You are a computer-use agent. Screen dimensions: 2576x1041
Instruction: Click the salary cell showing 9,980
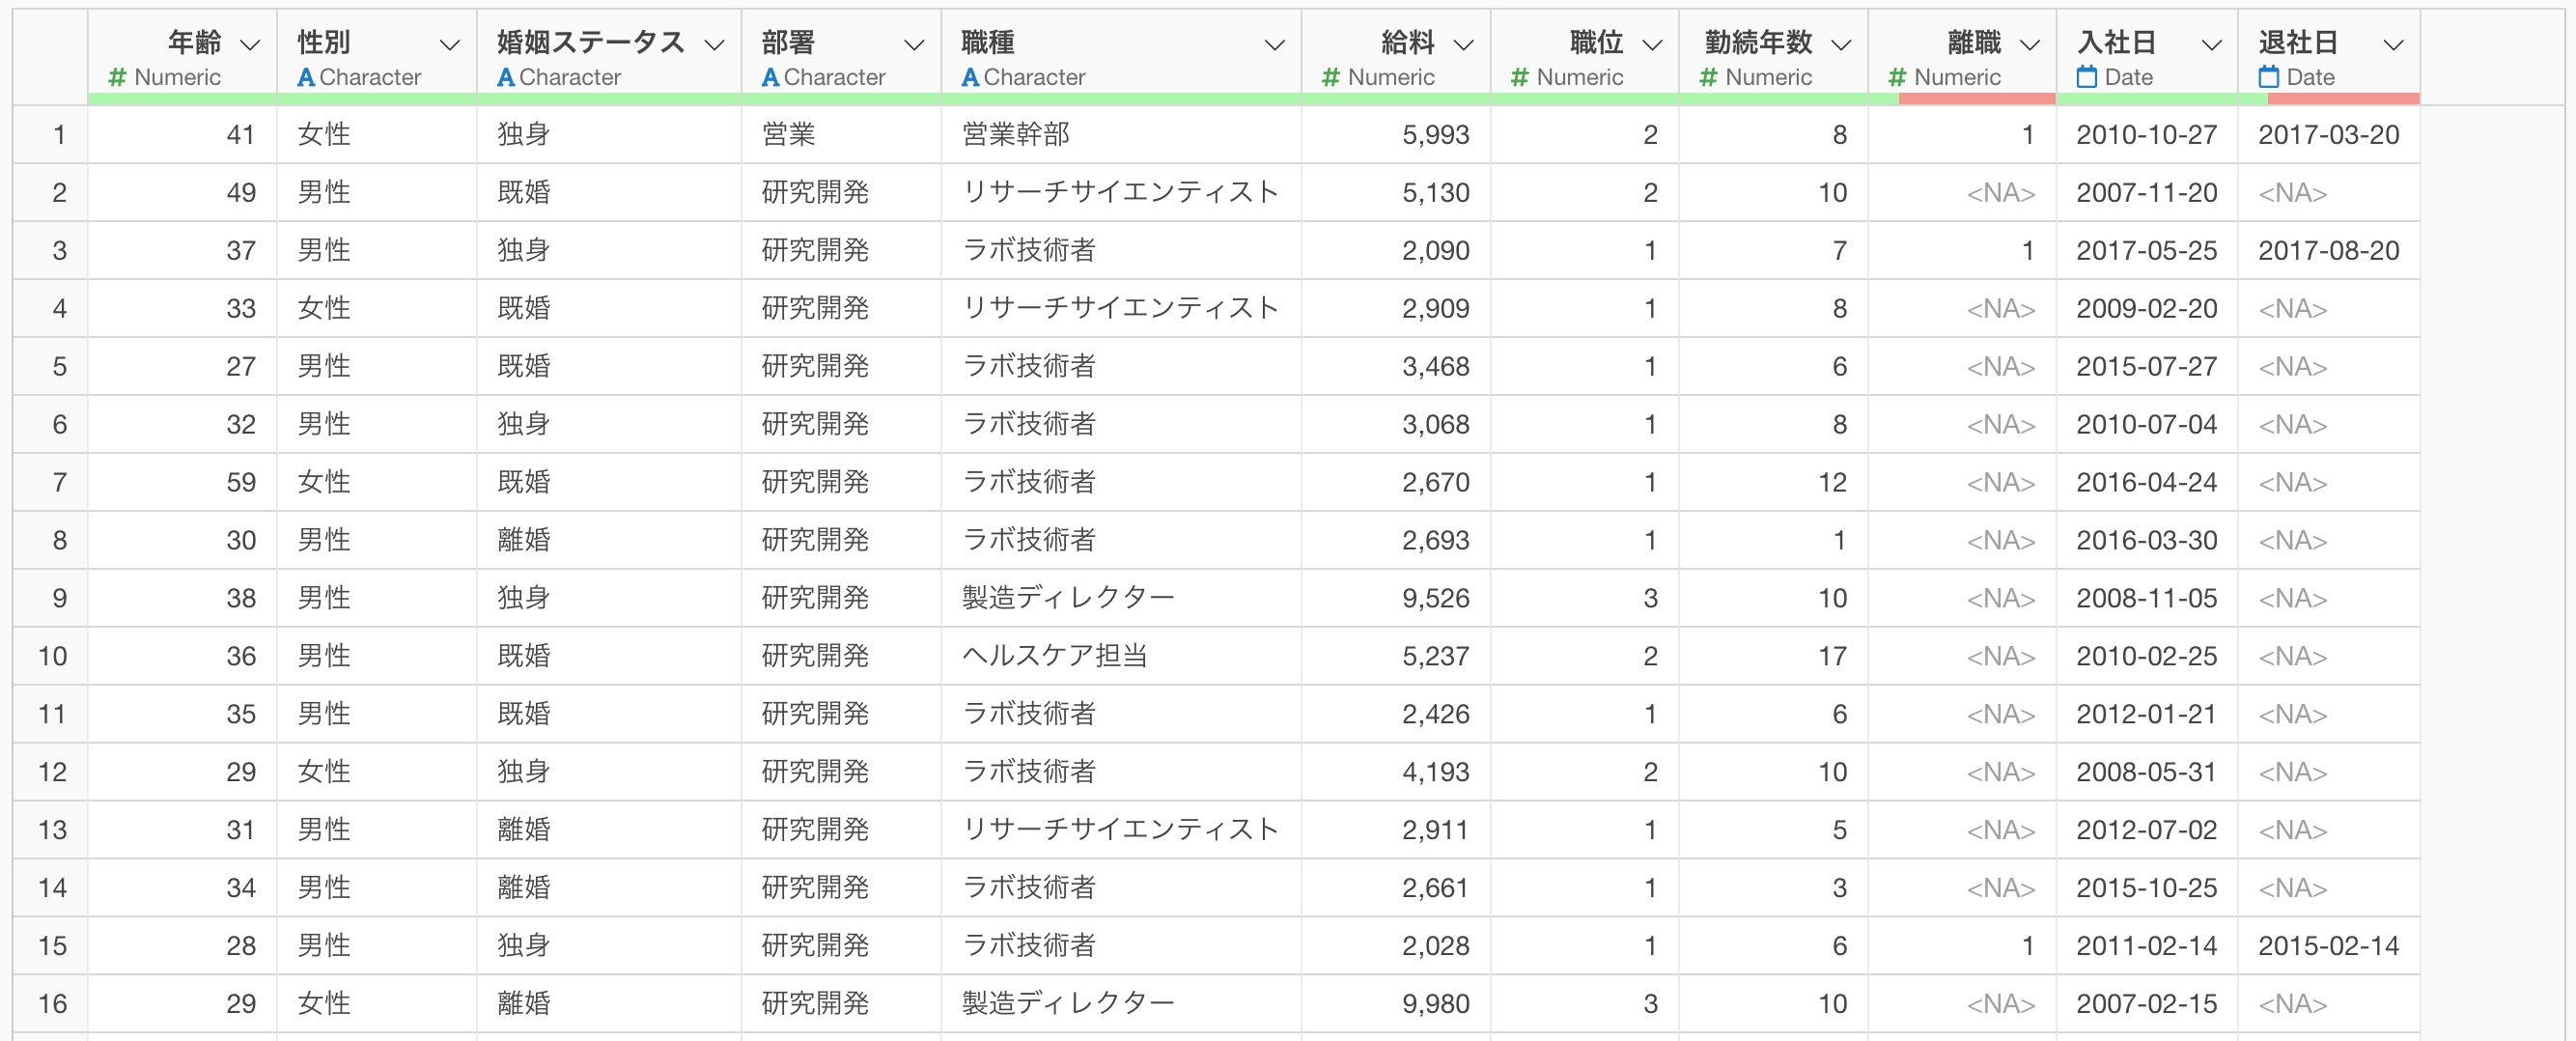pos(1435,1003)
